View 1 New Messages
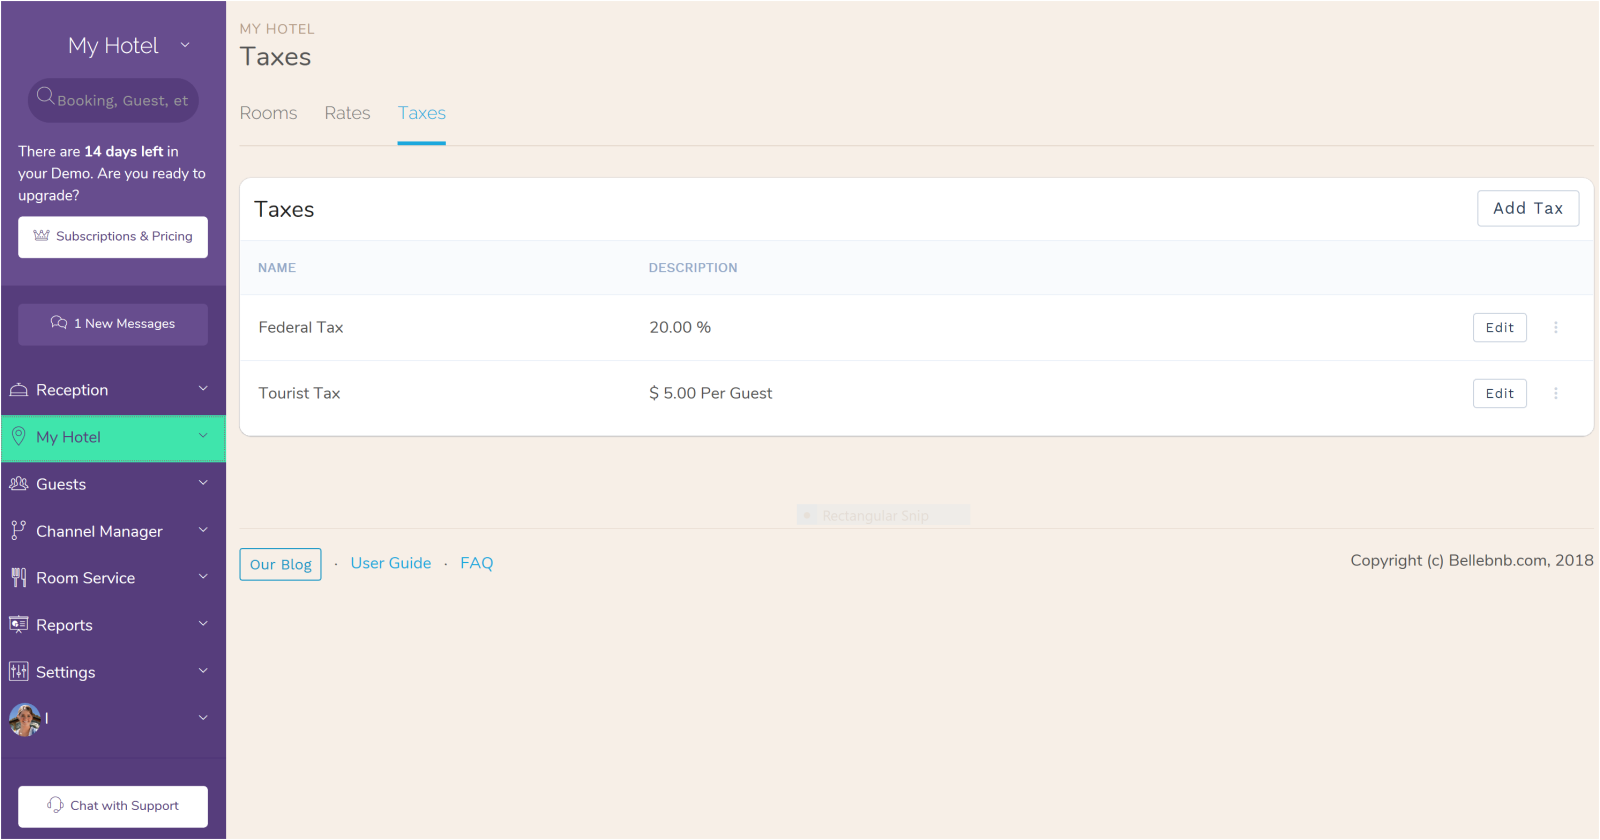 113,324
